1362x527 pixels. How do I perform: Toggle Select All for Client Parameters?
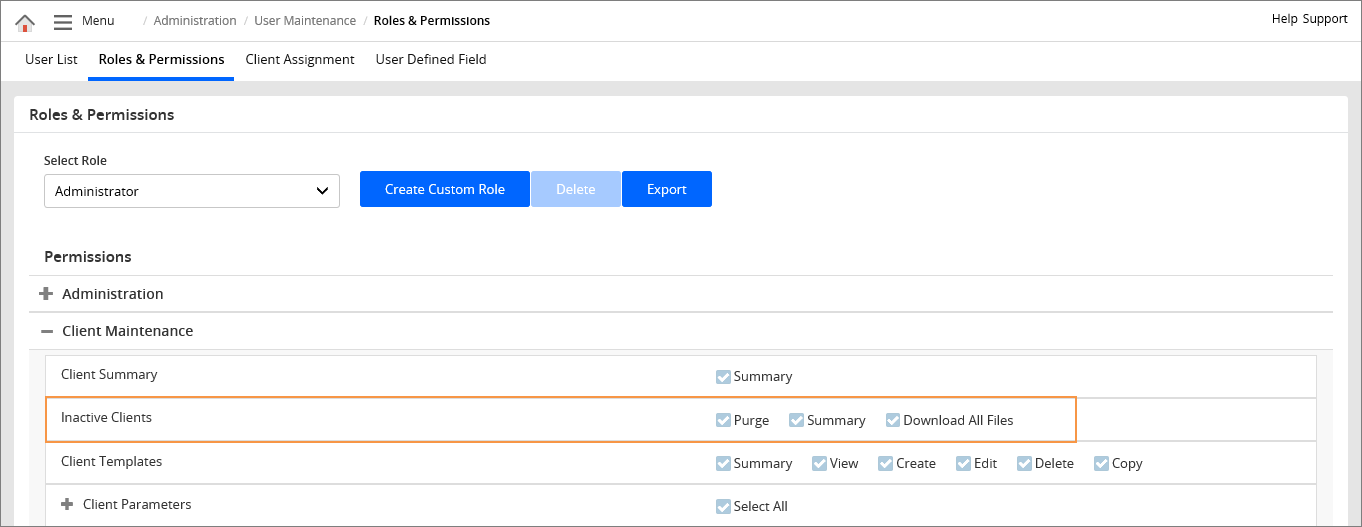coord(723,506)
